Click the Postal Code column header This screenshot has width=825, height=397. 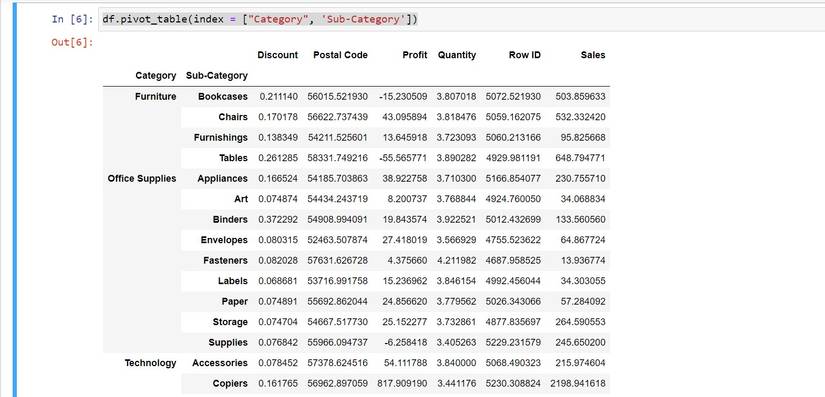pos(340,55)
